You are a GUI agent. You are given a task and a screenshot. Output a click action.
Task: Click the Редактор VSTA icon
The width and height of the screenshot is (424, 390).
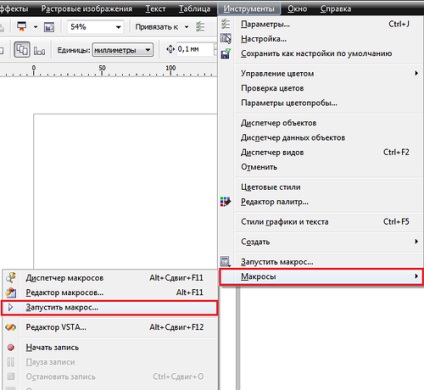click(x=11, y=327)
